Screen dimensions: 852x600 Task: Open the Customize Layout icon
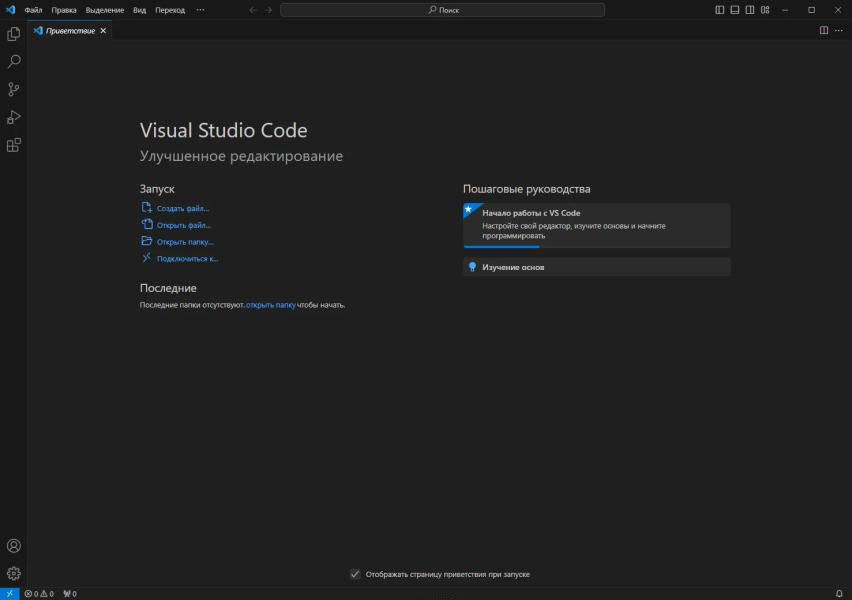pyautogui.click(x=765, y=10)
